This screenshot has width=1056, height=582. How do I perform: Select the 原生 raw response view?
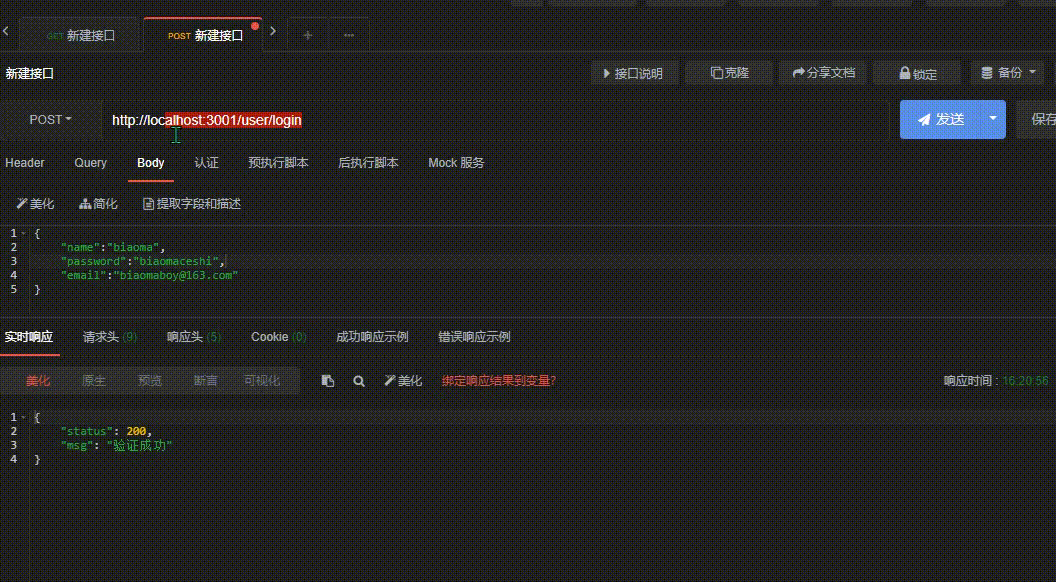pos(94,381)
